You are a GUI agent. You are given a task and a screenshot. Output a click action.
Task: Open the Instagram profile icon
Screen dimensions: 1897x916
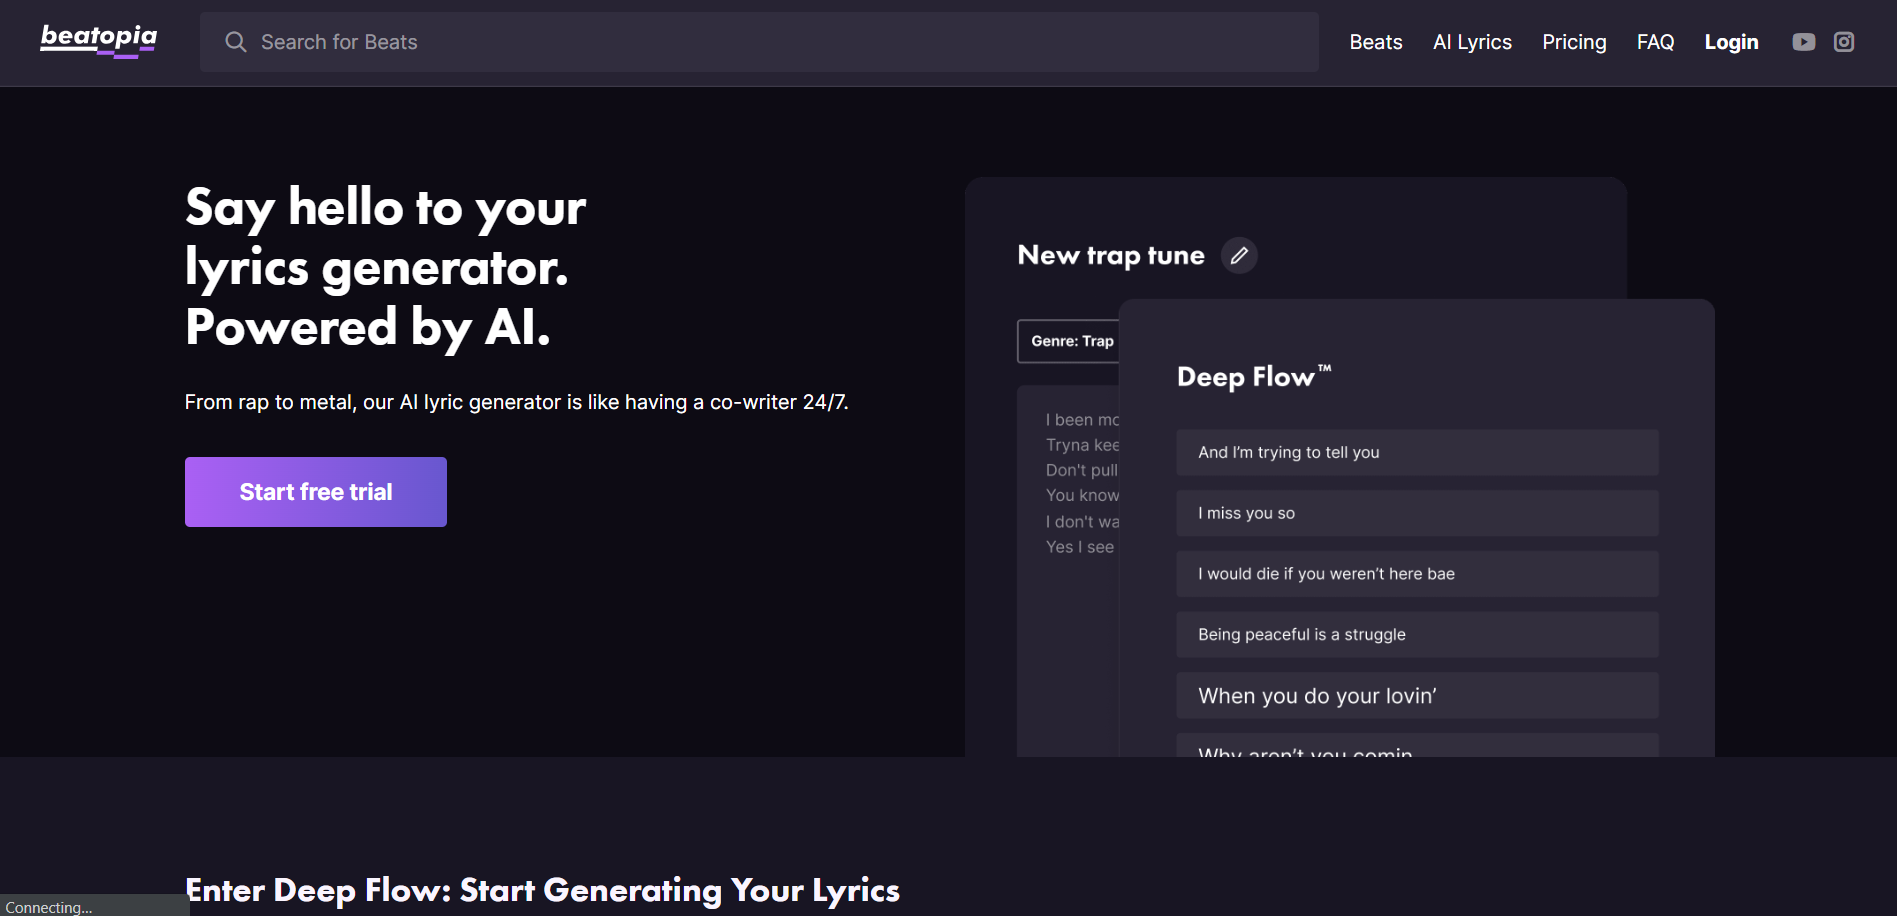click(x=1843, y=42)
